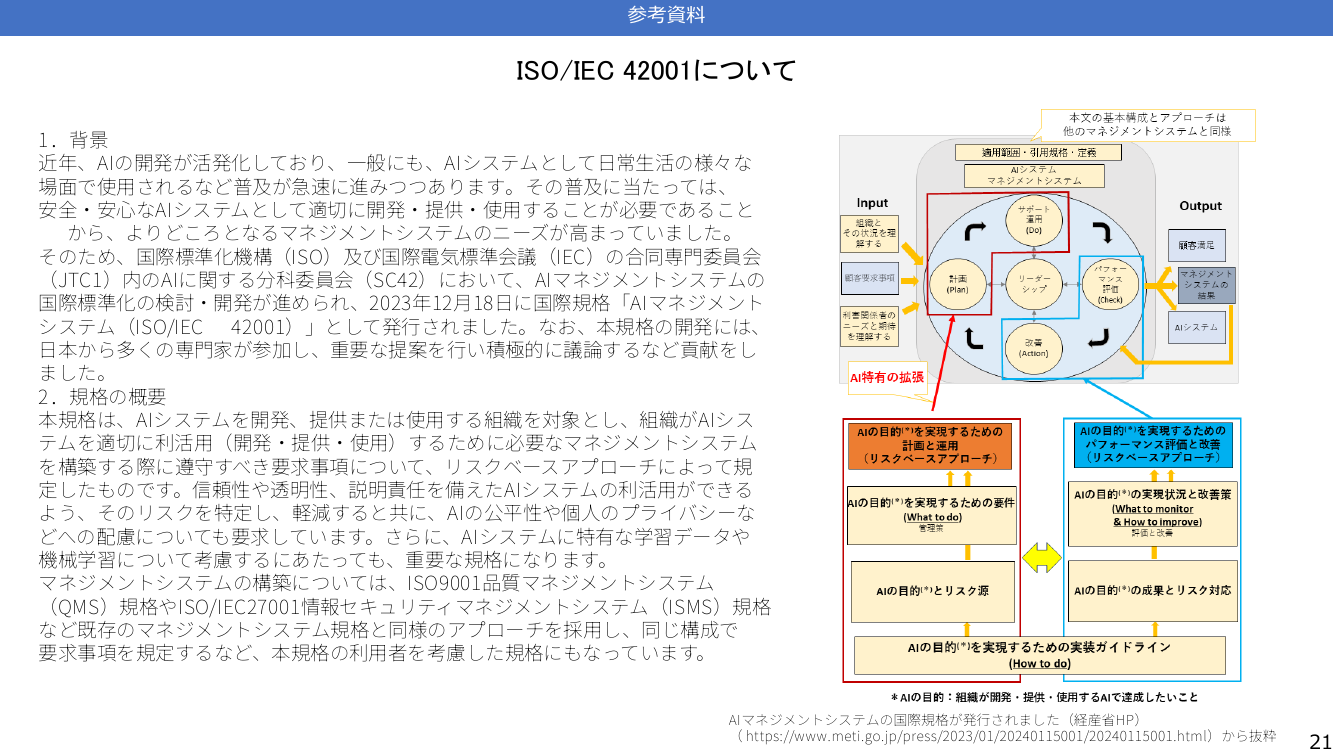
Task: Click the ISO/IEC 42001について slide title
Action: pos(655,71)
